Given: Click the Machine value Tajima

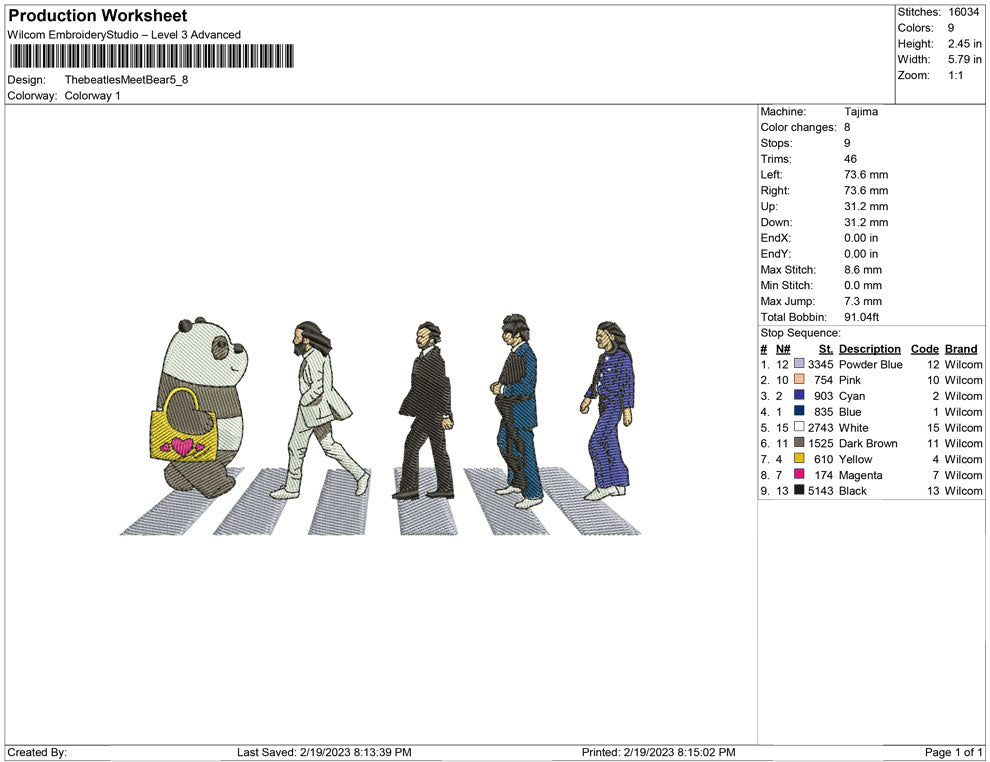Looking at the screenshot, I should pos(861,111).
